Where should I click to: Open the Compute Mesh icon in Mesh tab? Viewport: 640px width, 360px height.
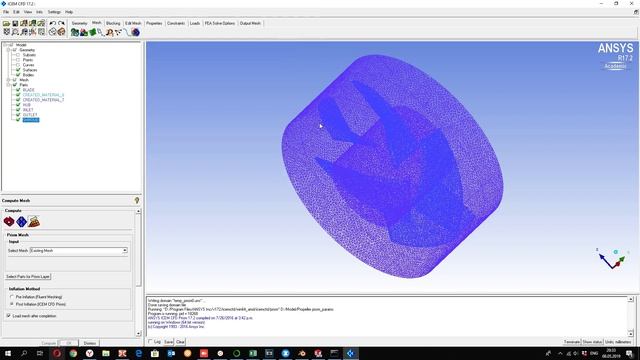(136, 32)
